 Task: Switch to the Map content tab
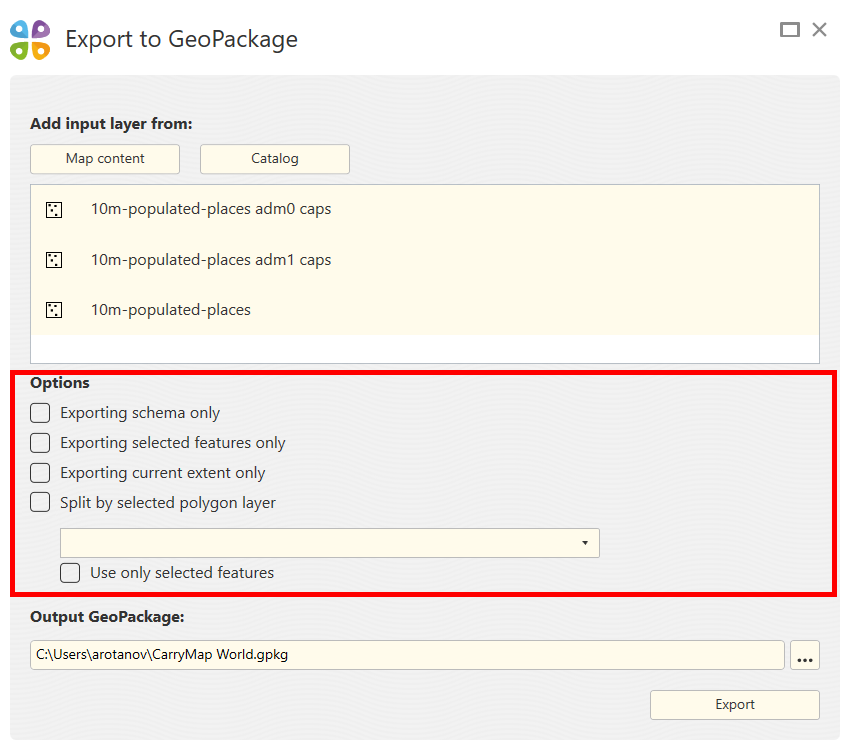pos(104,158)
